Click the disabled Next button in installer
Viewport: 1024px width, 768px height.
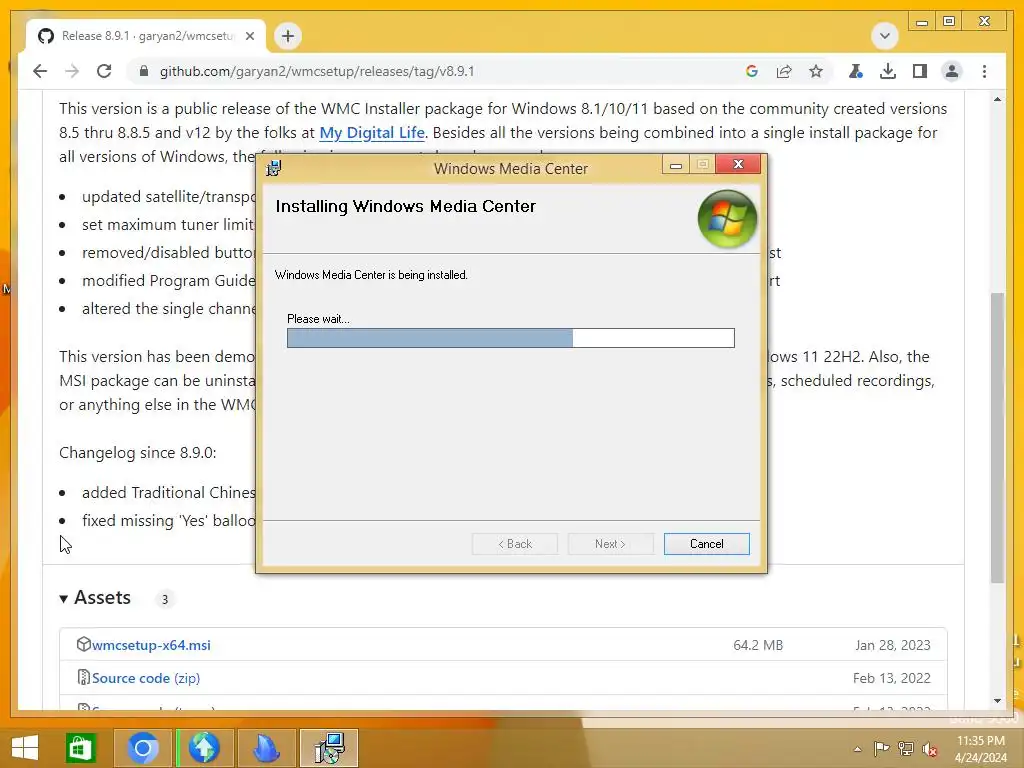click(x=611, y=544)
